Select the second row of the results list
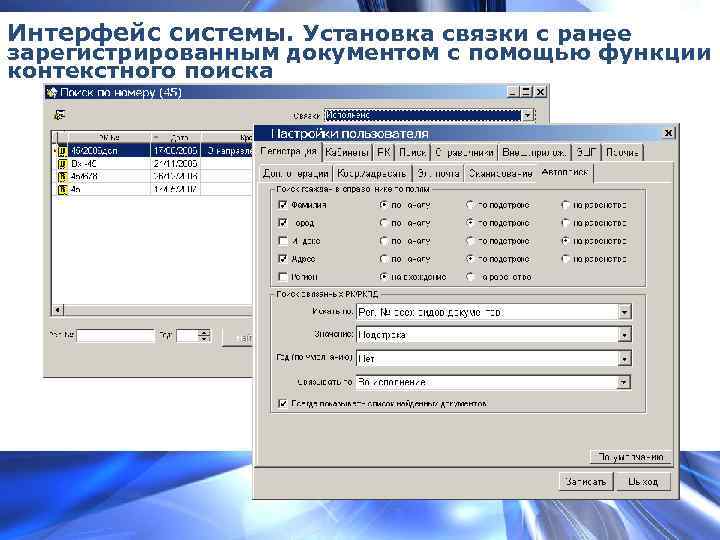The image size is (720, 540). pyautogui.click(x=153, y=163)
